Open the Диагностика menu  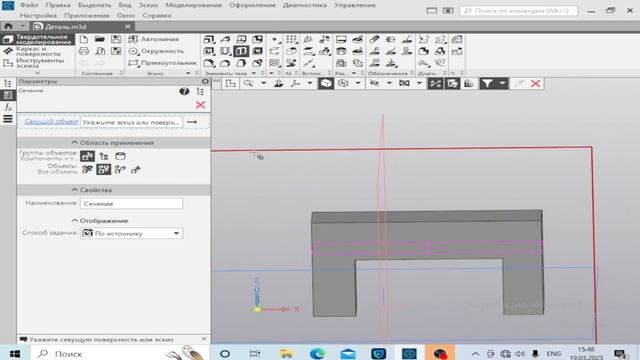coord(304,5)
